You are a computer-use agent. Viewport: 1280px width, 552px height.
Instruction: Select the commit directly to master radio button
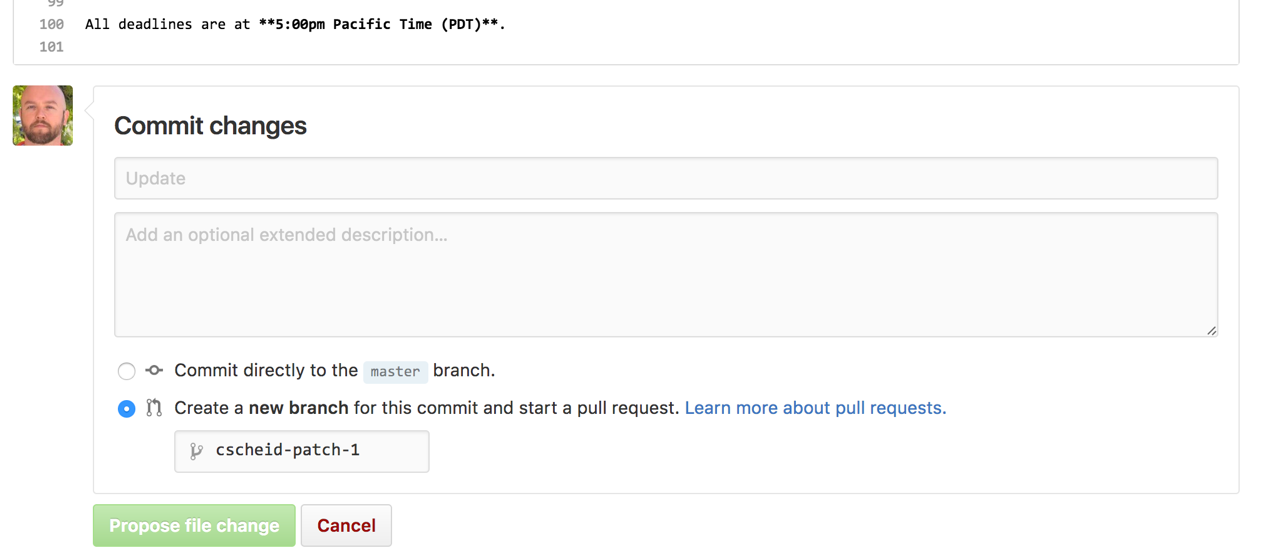126,371
